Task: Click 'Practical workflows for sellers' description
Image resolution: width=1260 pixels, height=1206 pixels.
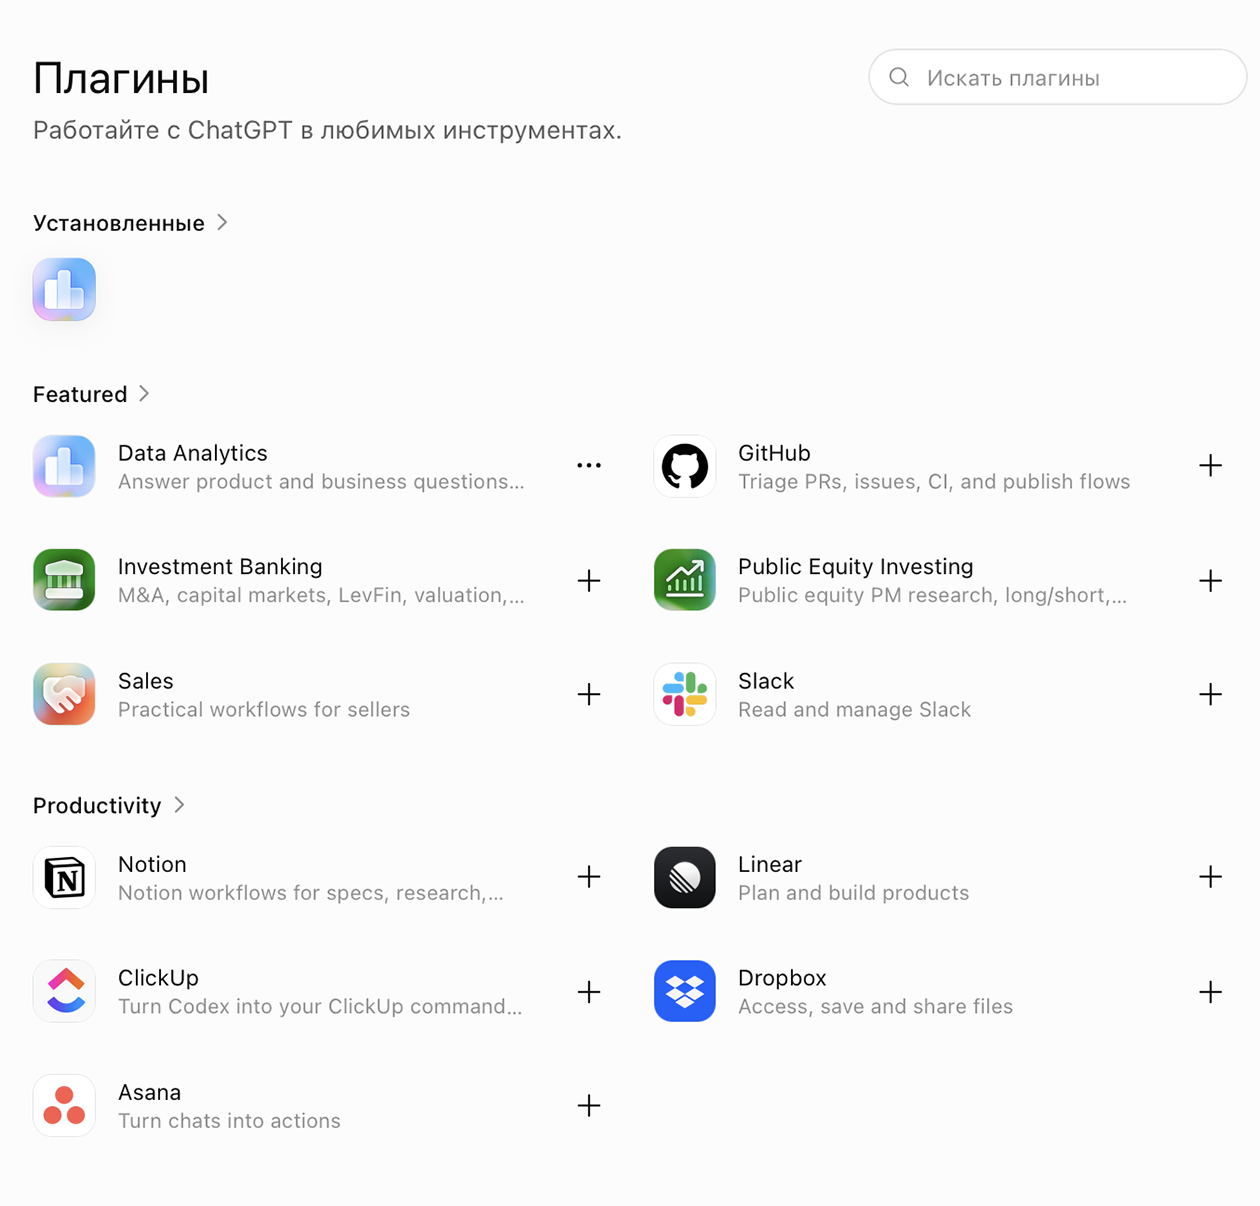Action: 264,709
